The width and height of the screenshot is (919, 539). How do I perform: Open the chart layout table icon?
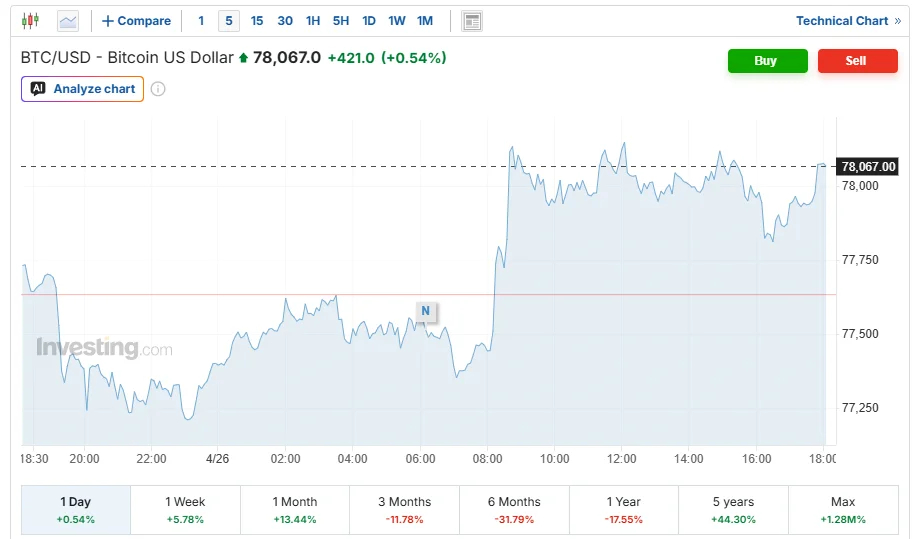pos(472,22)
